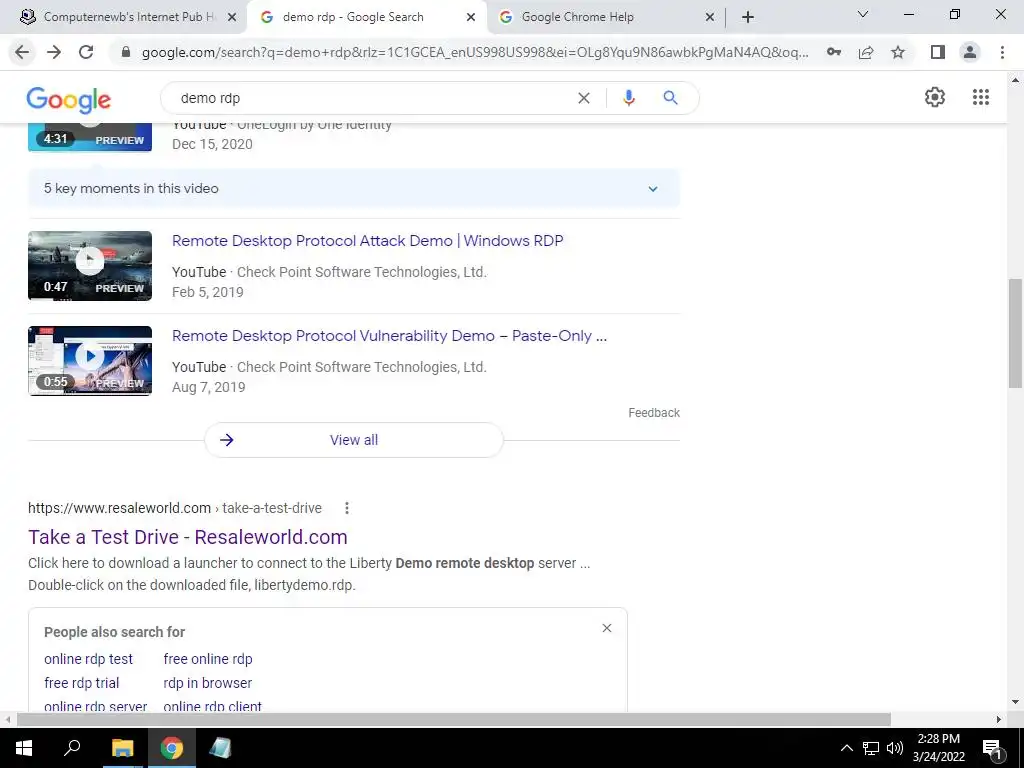Clear the search box text
The image size is (1024, 768).
584,98
